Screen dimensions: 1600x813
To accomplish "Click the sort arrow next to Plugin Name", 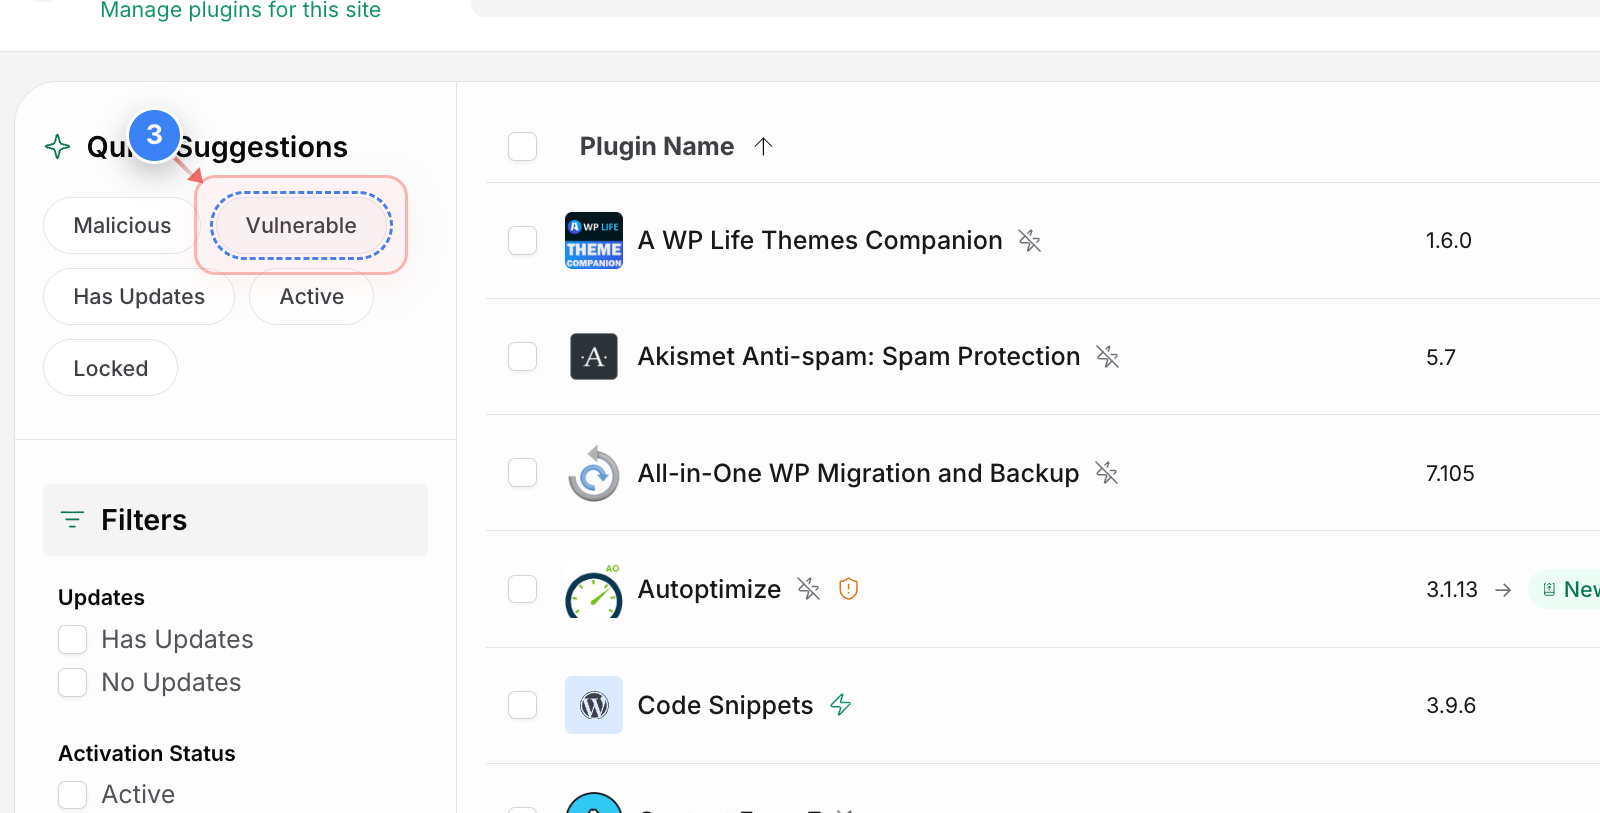I will click(763, 146).
